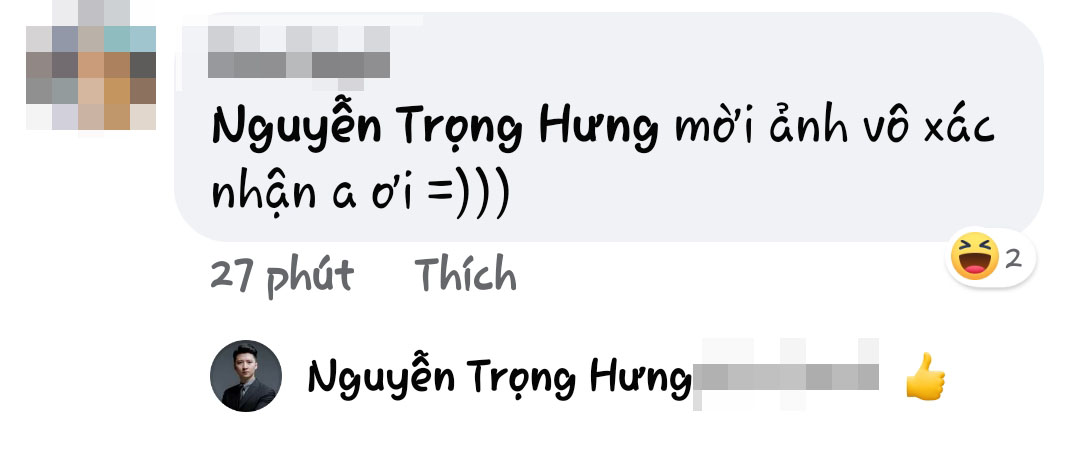
Task: Click the Haha laughing reaction emoji
Action: [975, 256]
